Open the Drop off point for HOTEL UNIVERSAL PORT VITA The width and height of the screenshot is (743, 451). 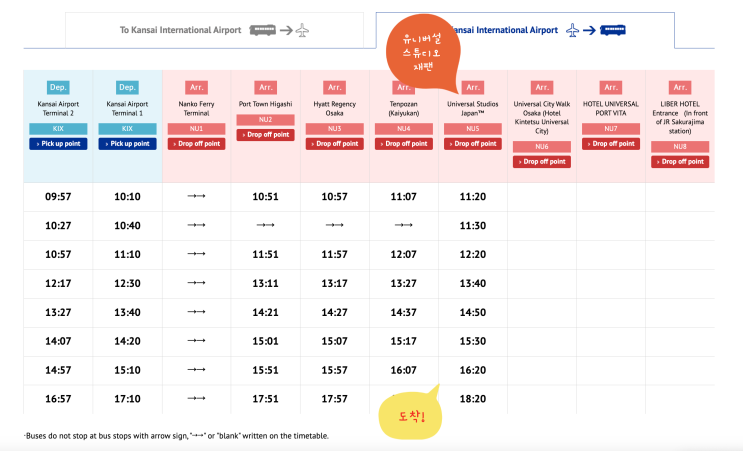point(611,144)
